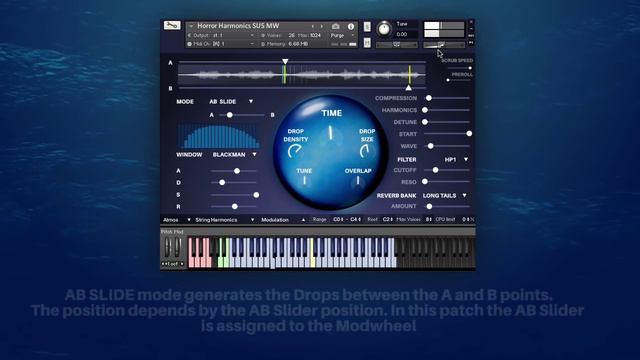640x360 pixels.
Task: Click the Tune knob
Action: (383, 29)
